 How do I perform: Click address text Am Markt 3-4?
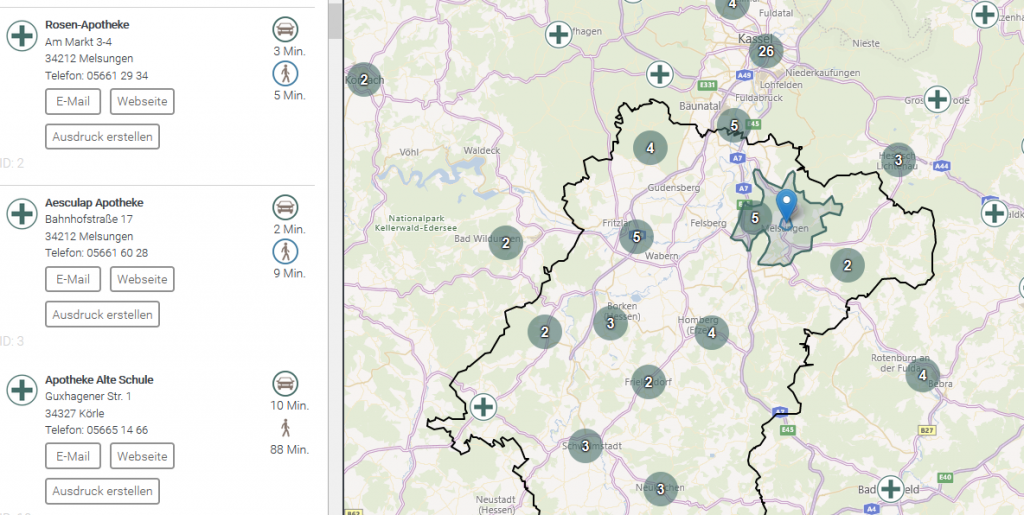(x=78, y=42)
